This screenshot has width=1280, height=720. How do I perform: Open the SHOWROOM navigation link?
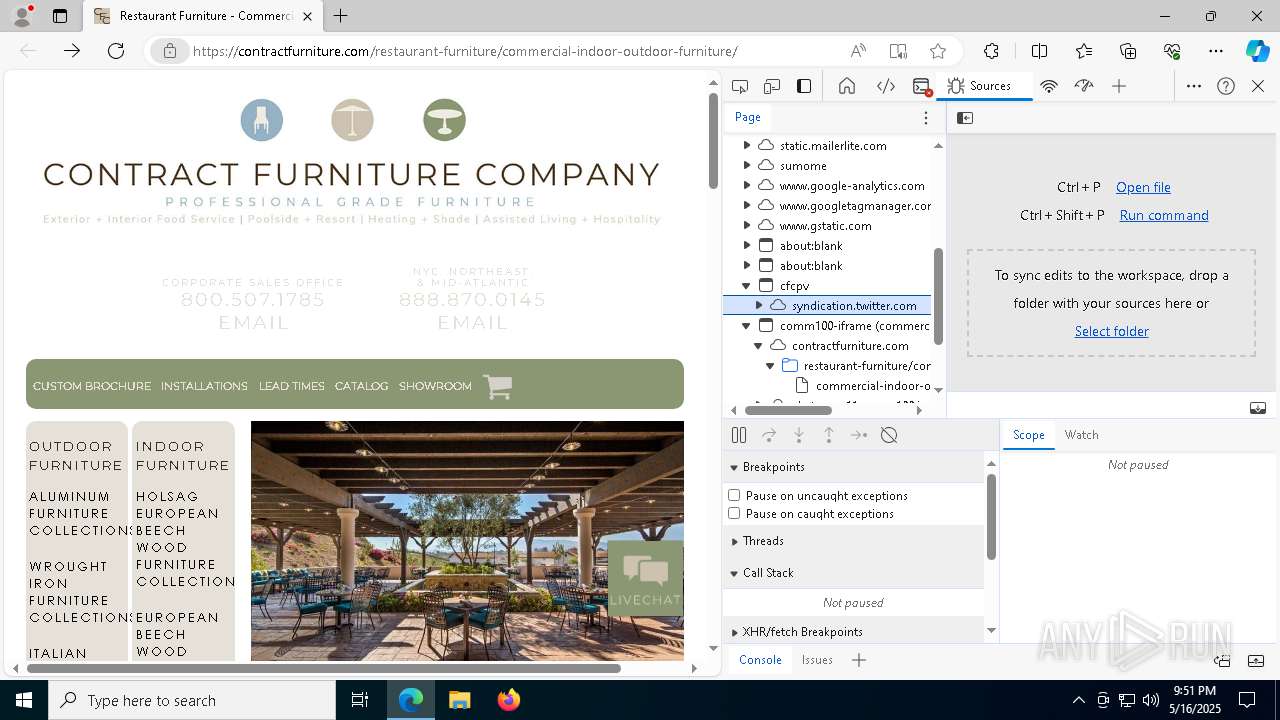(435, 386)
